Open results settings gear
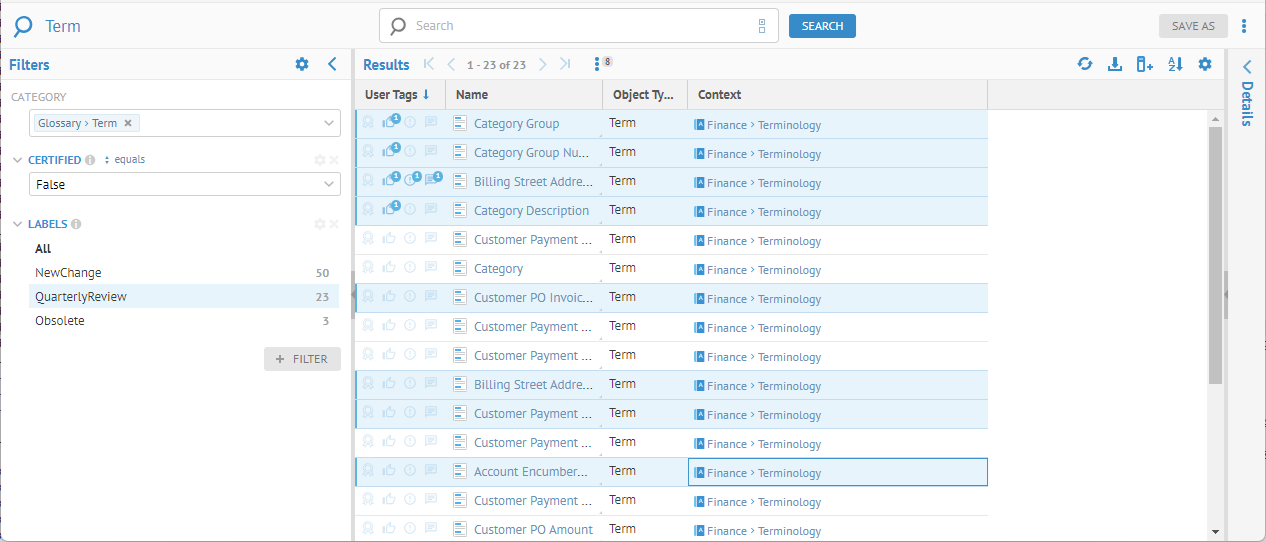This screenshot has width=1266, height=542. 1205,65
